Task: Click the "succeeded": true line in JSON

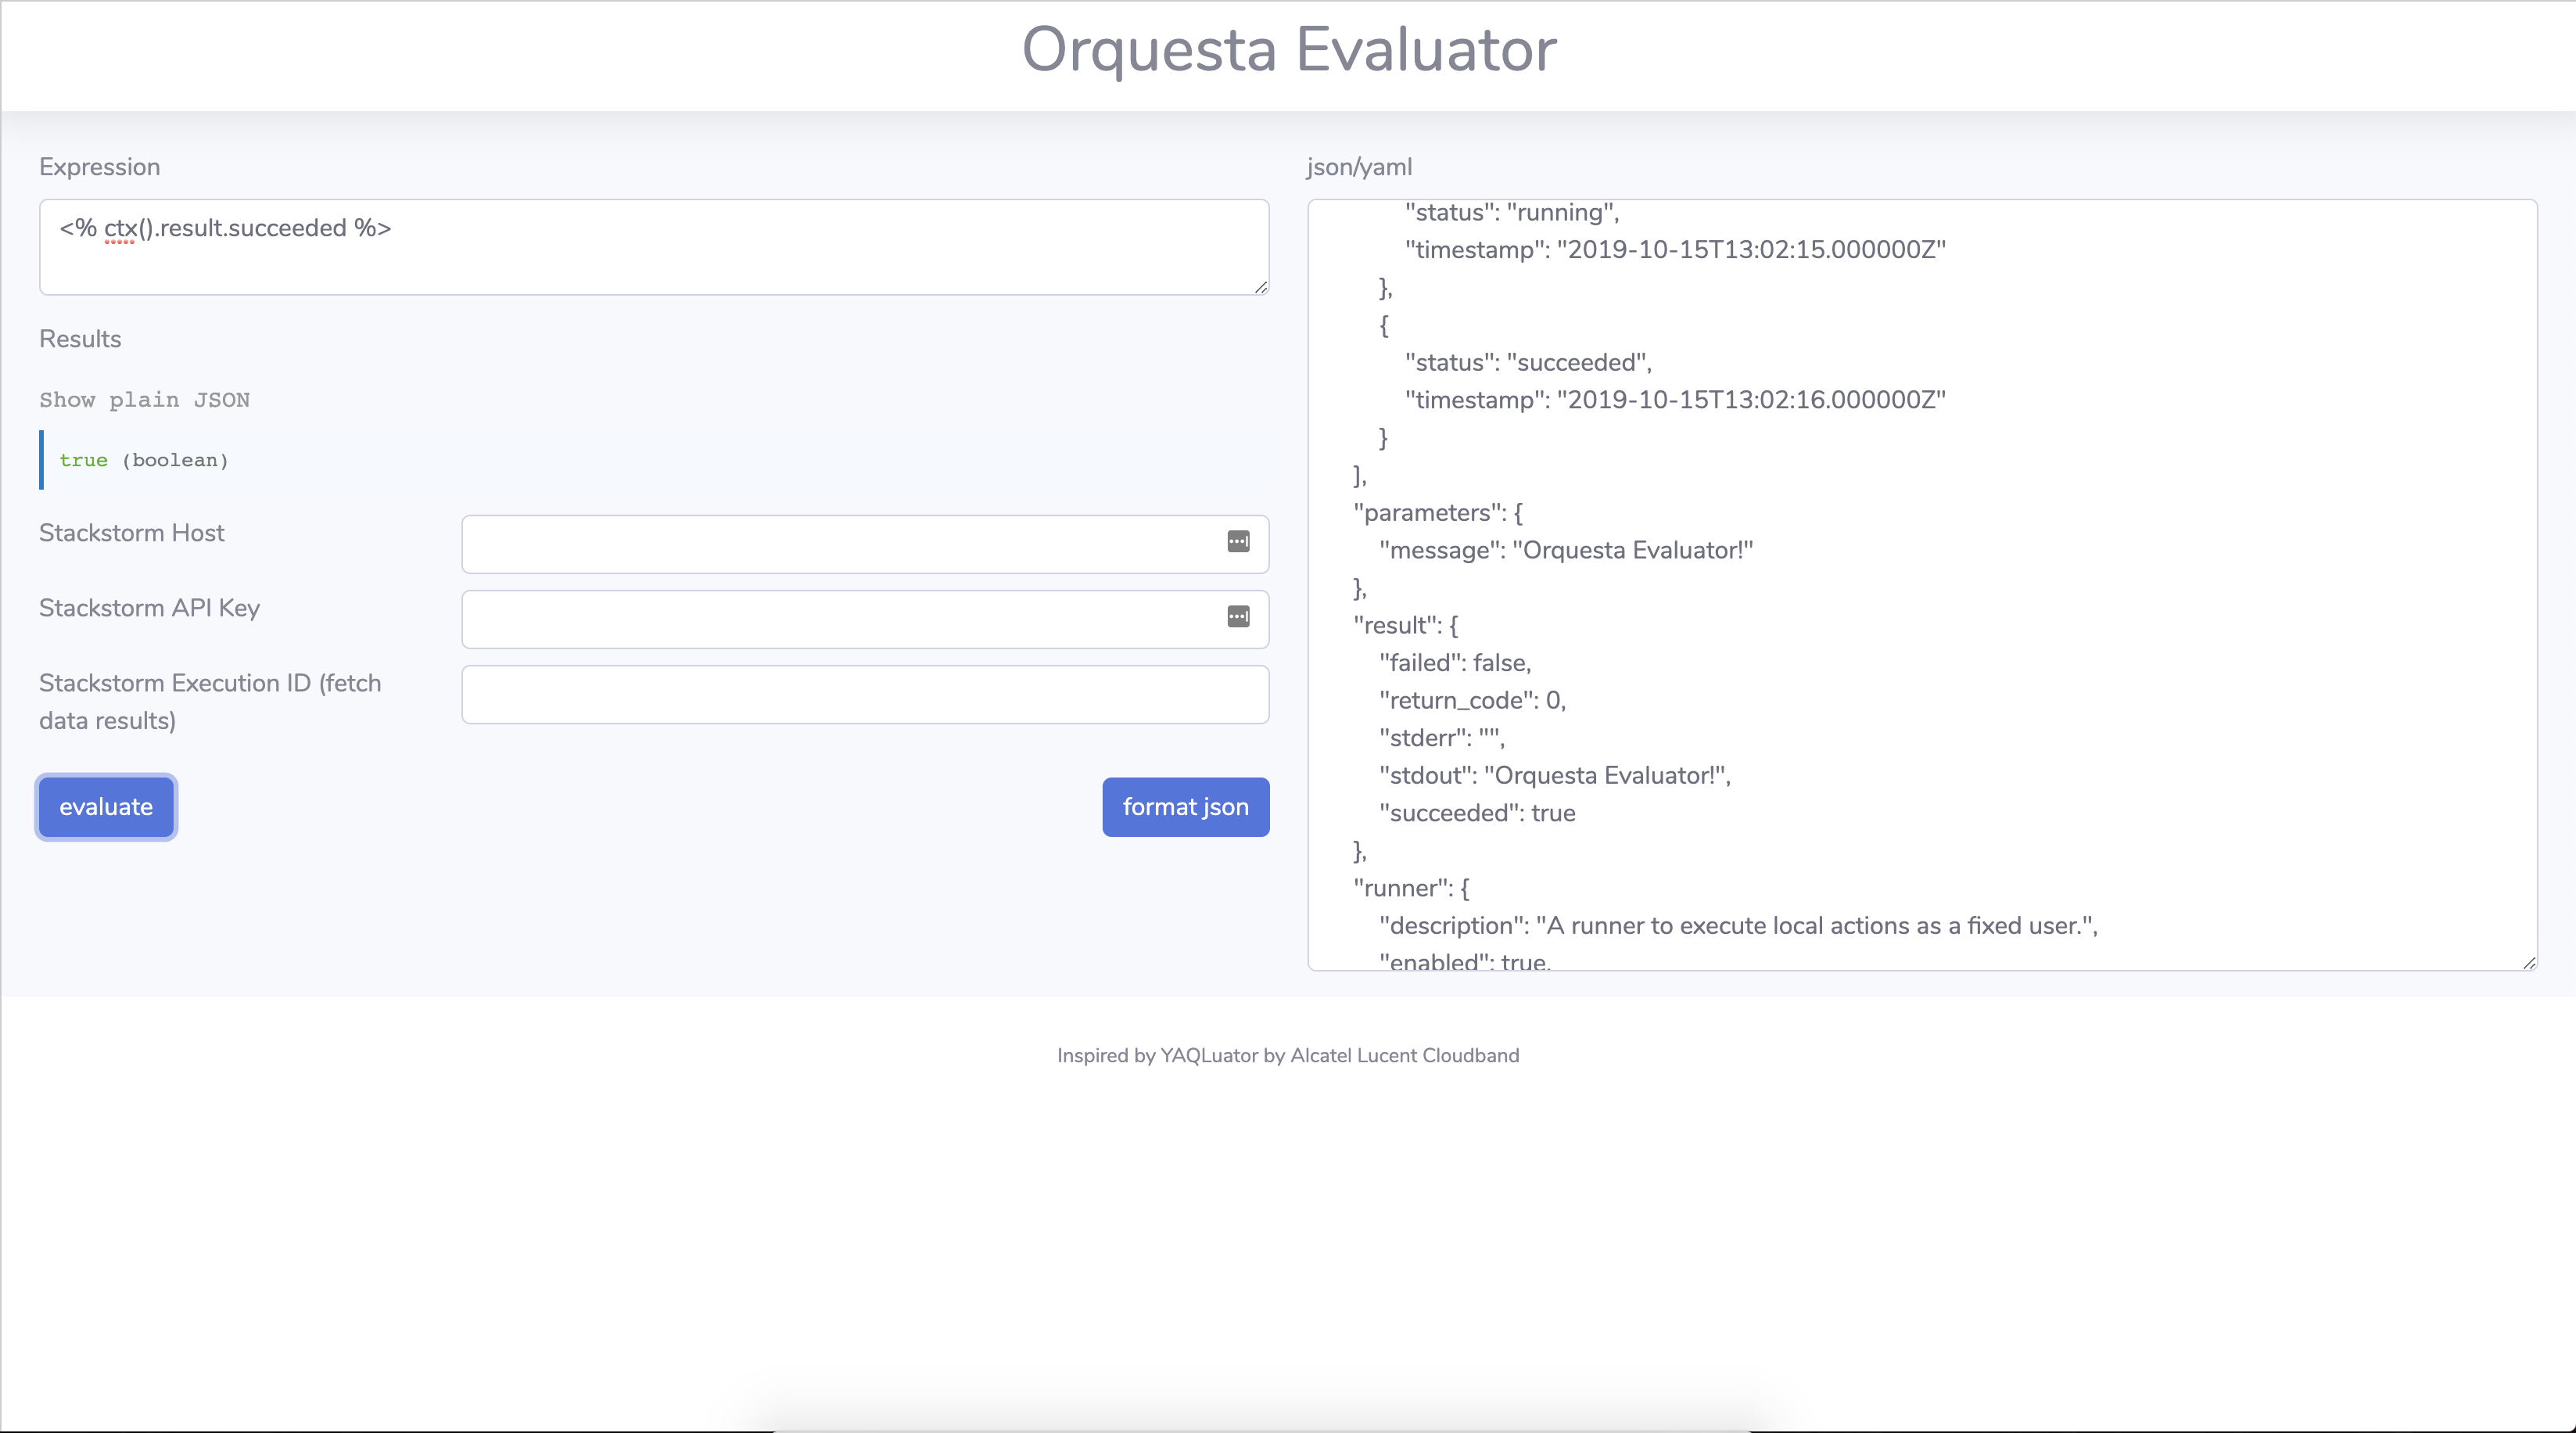Action: (x=1477, y=813)
